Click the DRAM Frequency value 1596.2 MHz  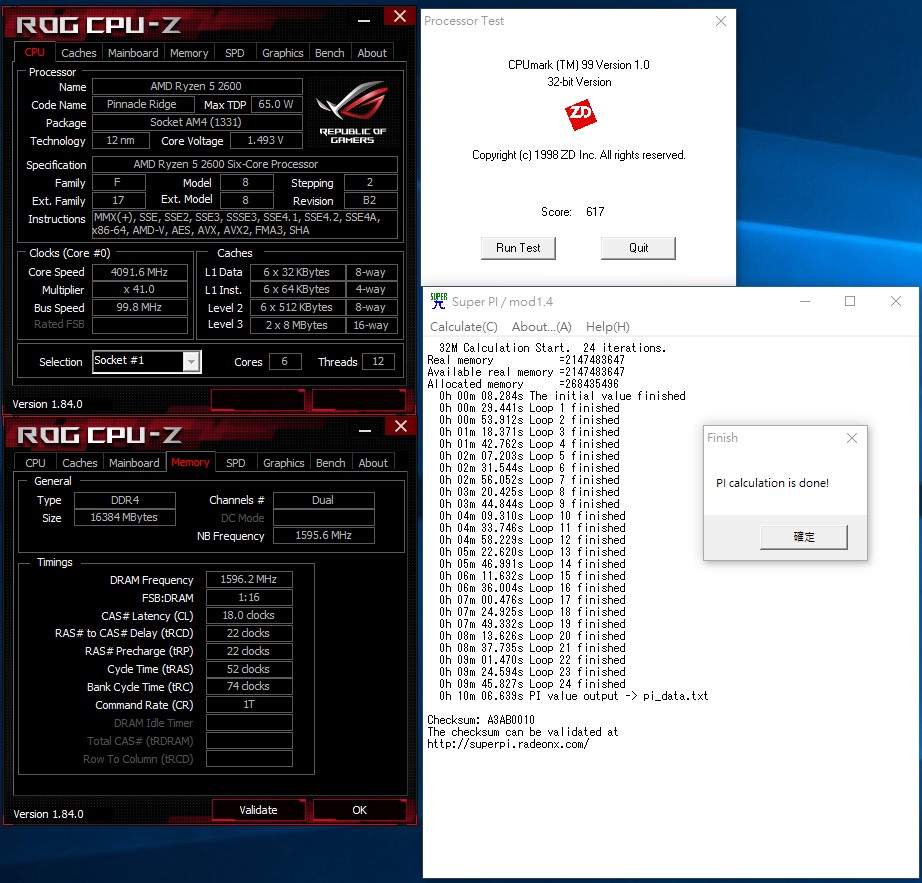pyautogui.click(x=249, y=580)
